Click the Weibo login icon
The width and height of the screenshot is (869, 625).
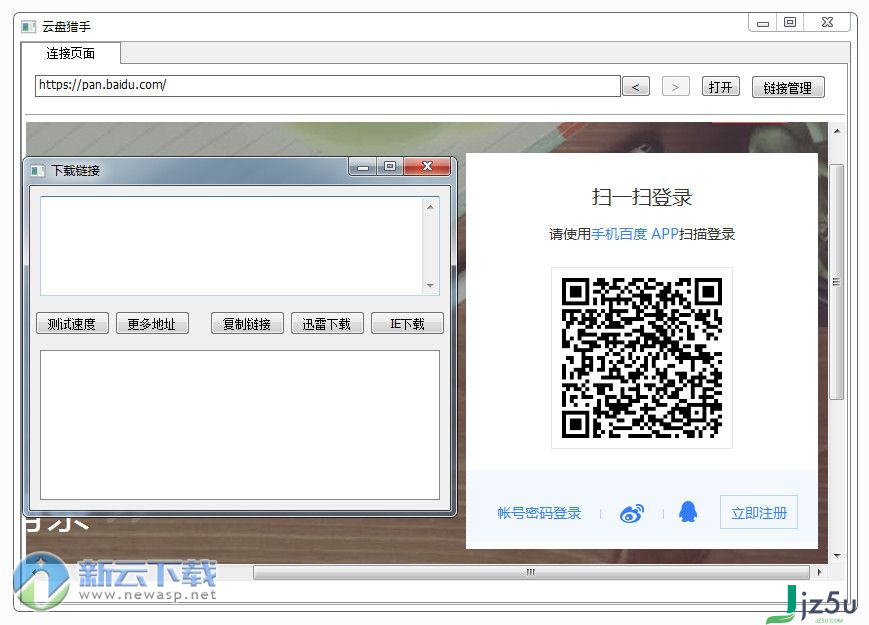tap(632, 513)
